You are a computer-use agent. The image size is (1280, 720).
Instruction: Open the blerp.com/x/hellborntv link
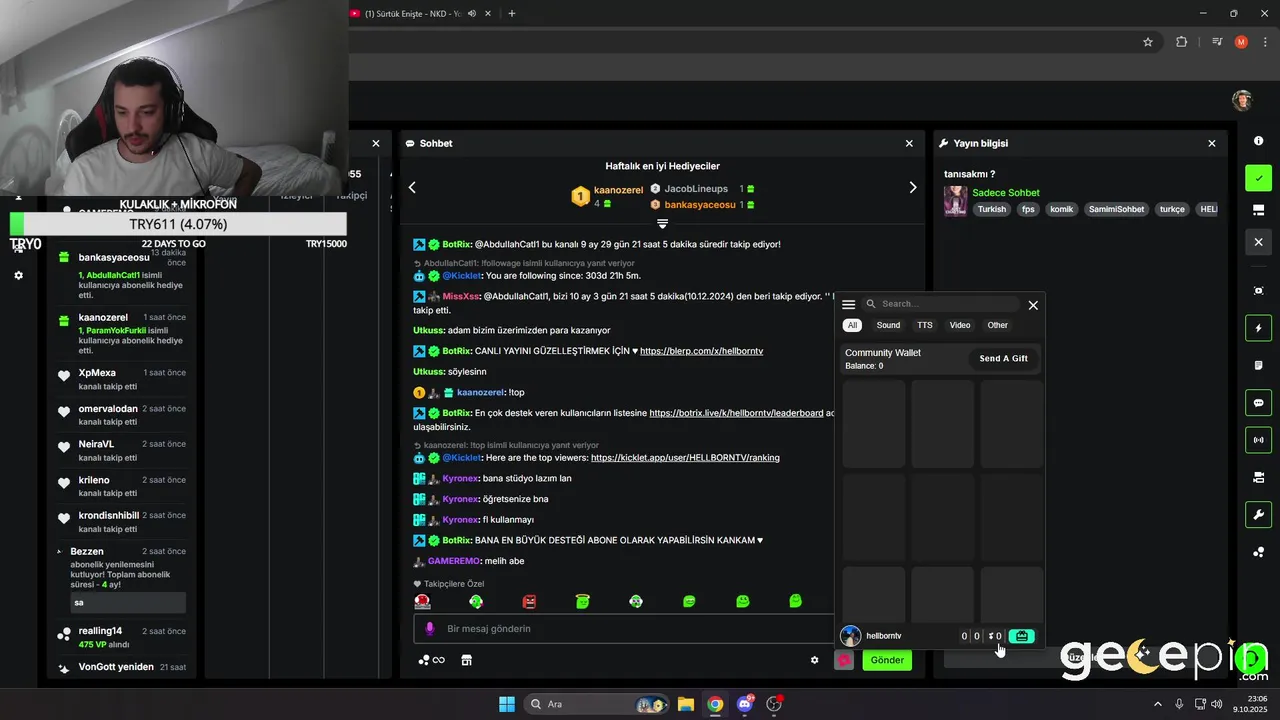click(701, 351)
